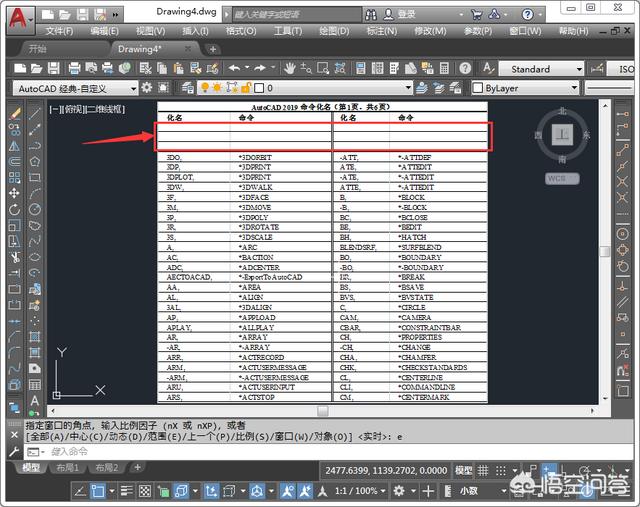Open the 视图(V) menu
The width and height of the screenshot is (640, 507).
(x=151, y=31)
